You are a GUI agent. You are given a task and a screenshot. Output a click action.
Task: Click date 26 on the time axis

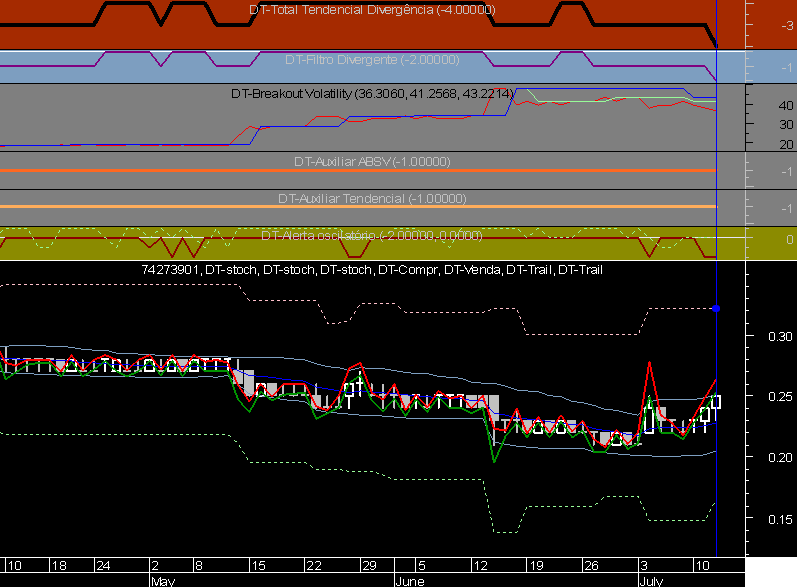point(591,566)
